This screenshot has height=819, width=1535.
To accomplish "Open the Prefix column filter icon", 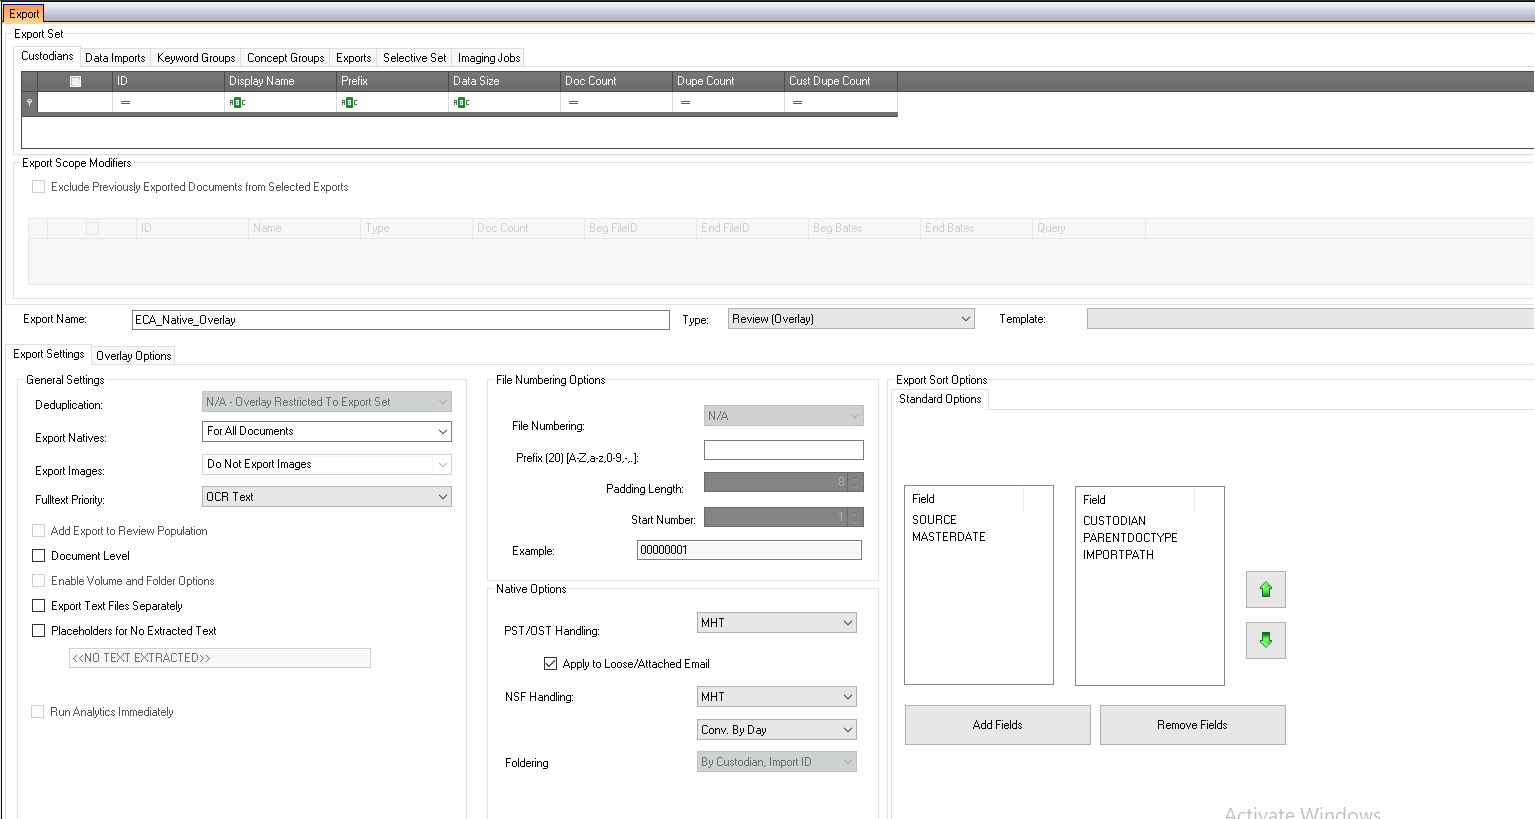I will pyautogui.click(x=349, y=102).
